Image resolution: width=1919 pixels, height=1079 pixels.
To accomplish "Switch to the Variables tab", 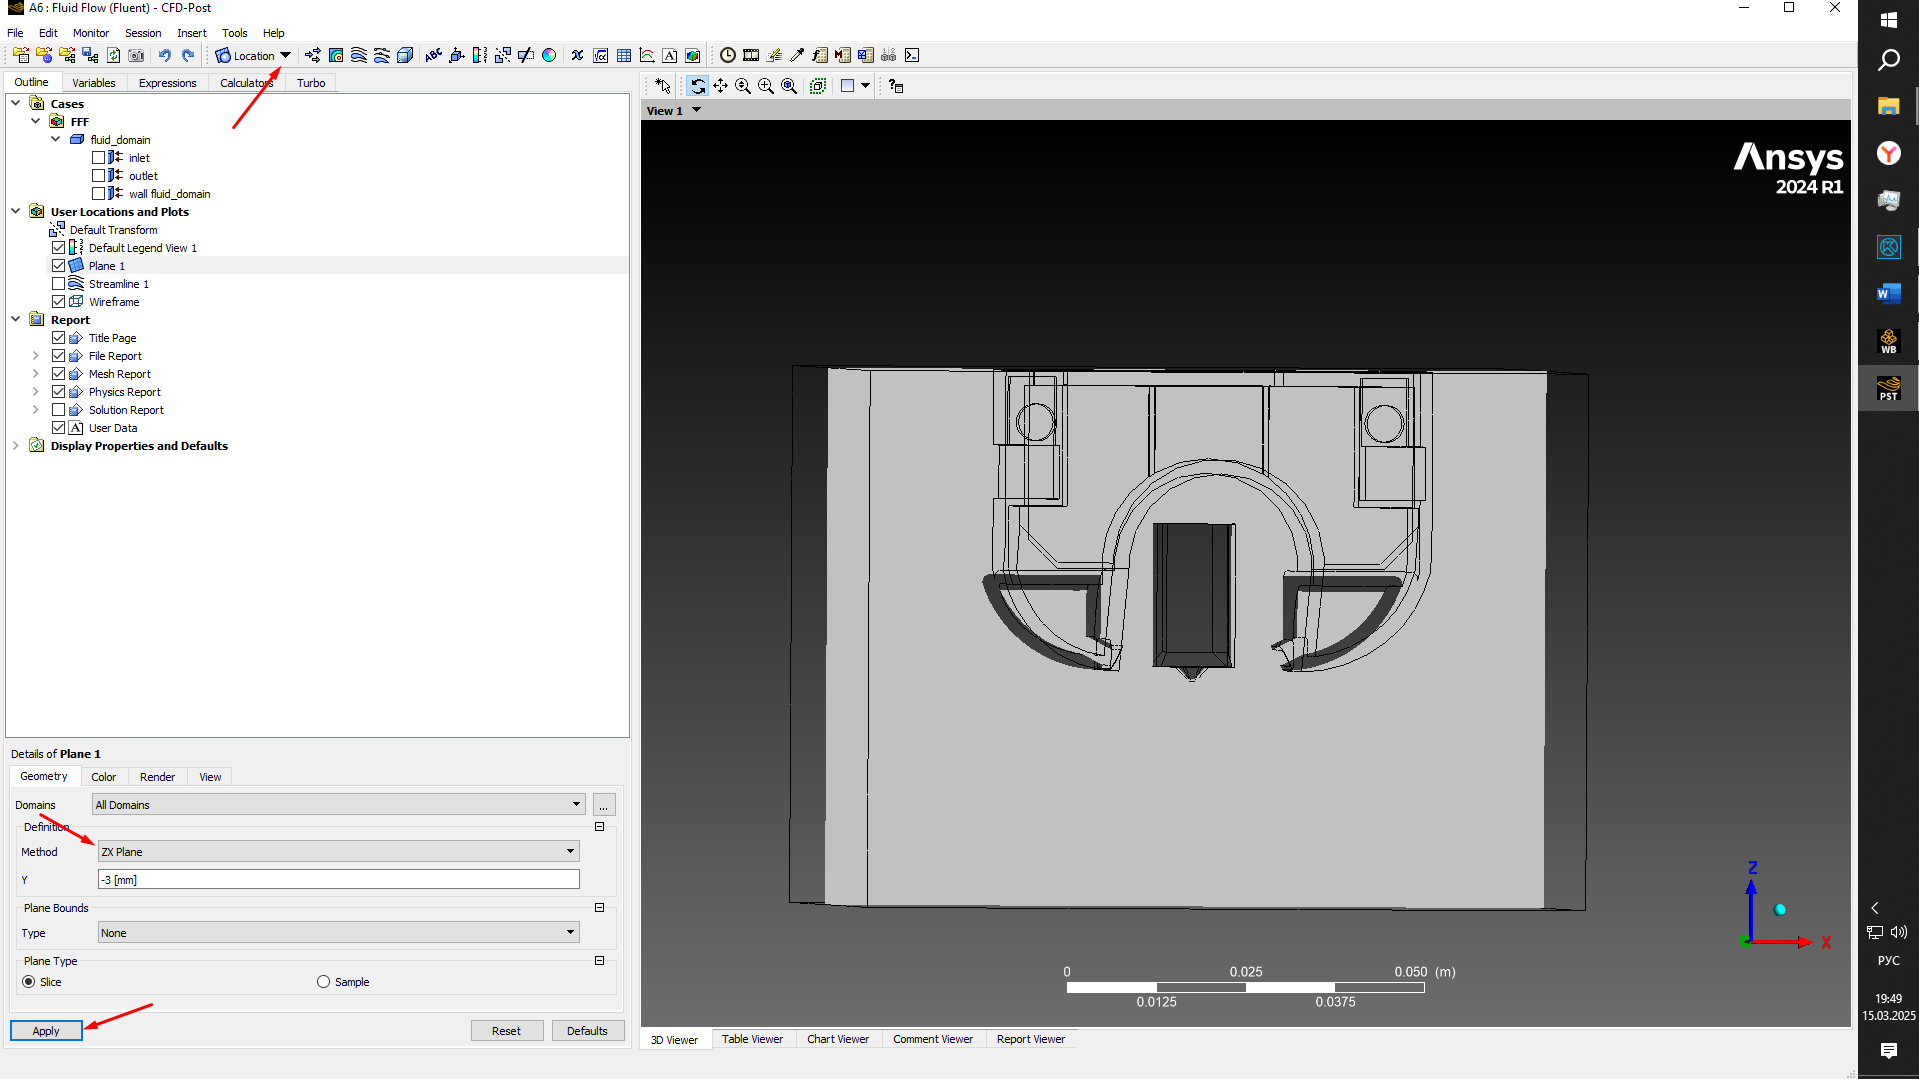I will (94, 83).
